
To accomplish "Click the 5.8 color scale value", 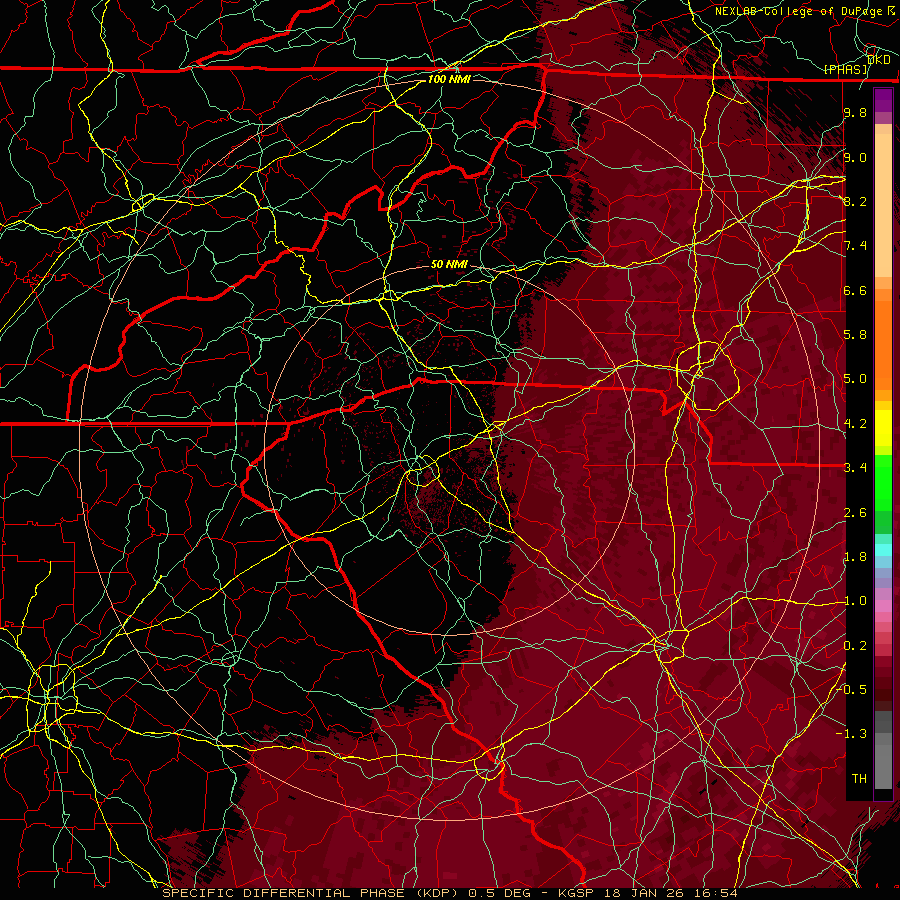I will 855,335.
